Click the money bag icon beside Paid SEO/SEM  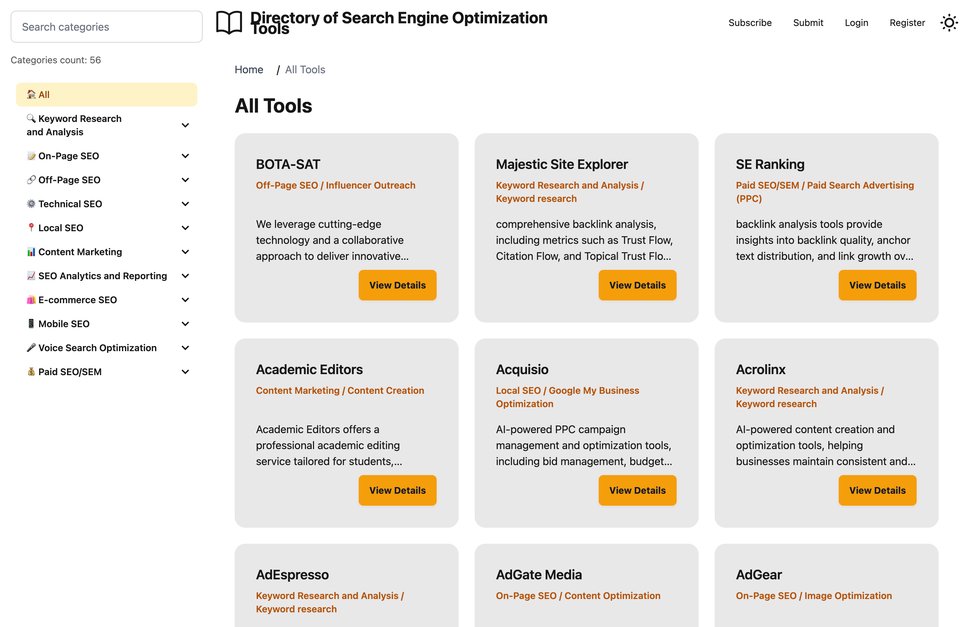tap(31, 371)
